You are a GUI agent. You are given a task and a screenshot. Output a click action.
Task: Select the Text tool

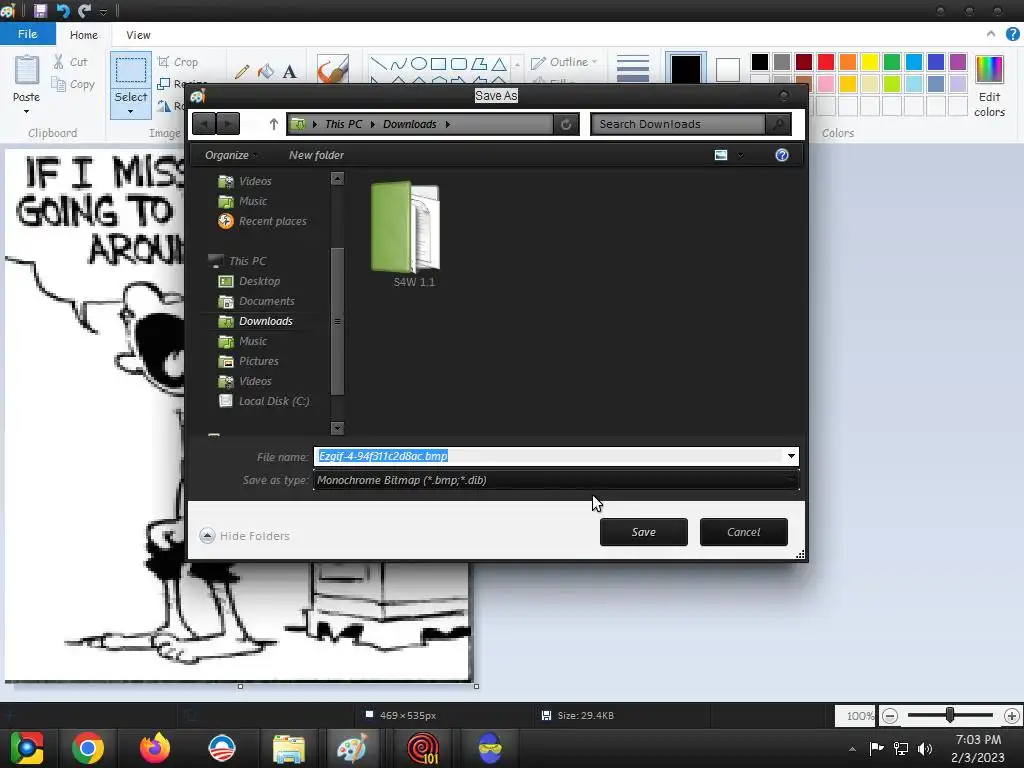pyautogui.click(x=289, y=71)
